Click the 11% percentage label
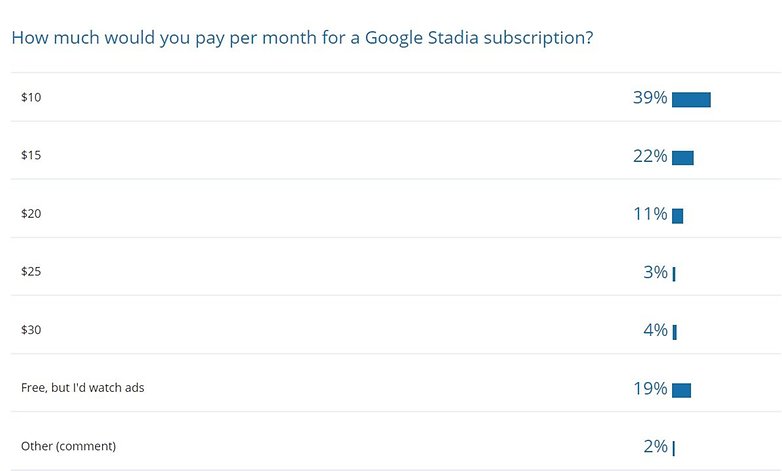Image resolution: width=782 pixels, height=471 pixels. point(650,214)
